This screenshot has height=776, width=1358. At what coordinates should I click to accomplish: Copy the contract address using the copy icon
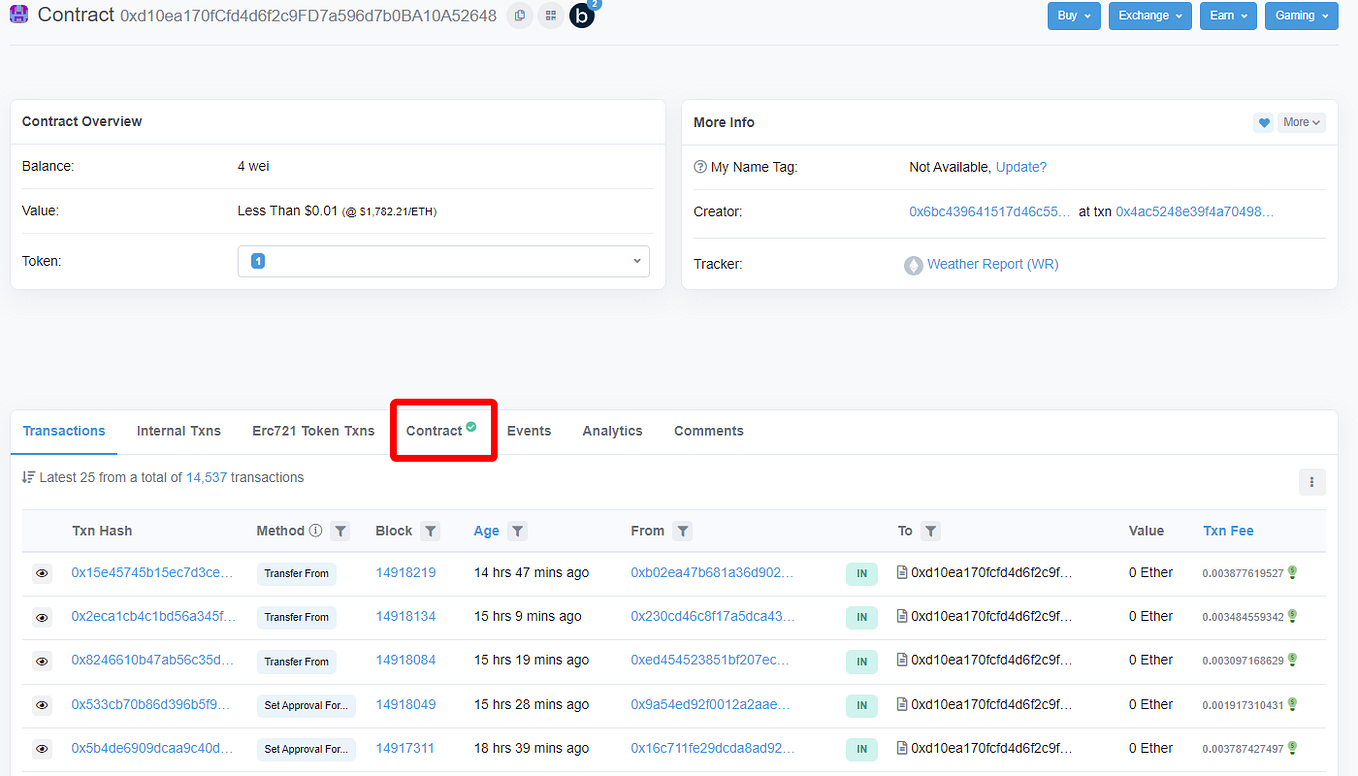(519, 15)
